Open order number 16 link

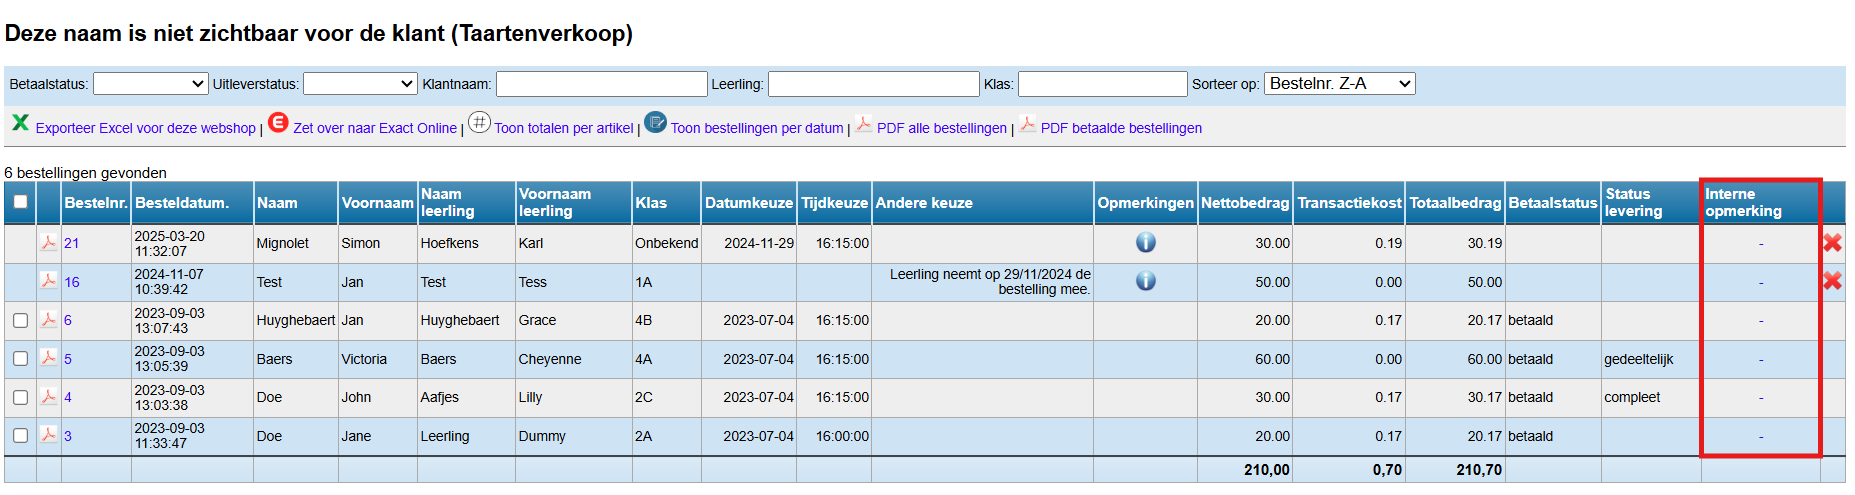click(72, 282)
